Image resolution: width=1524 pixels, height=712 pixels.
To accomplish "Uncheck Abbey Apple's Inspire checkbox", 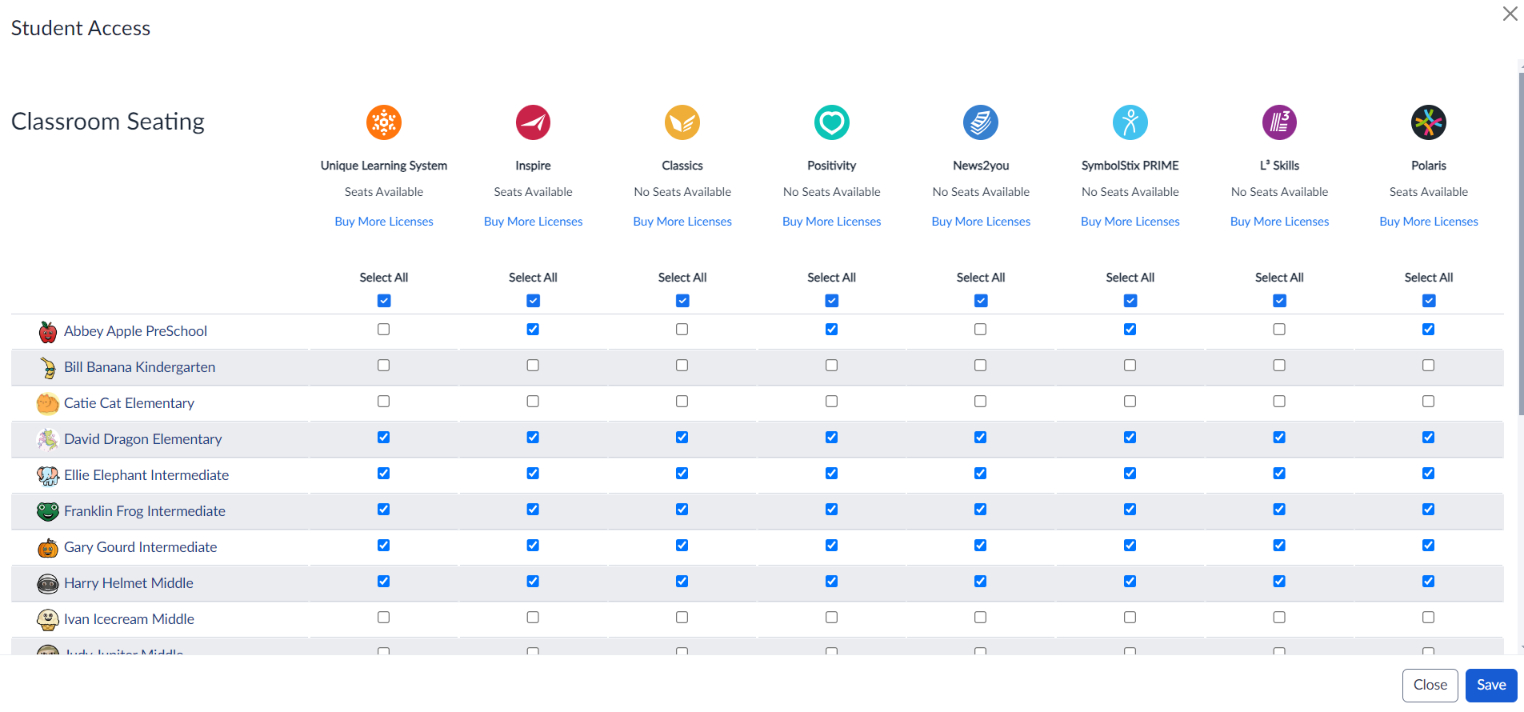I will pyautogui.click(x=533, y=329).
